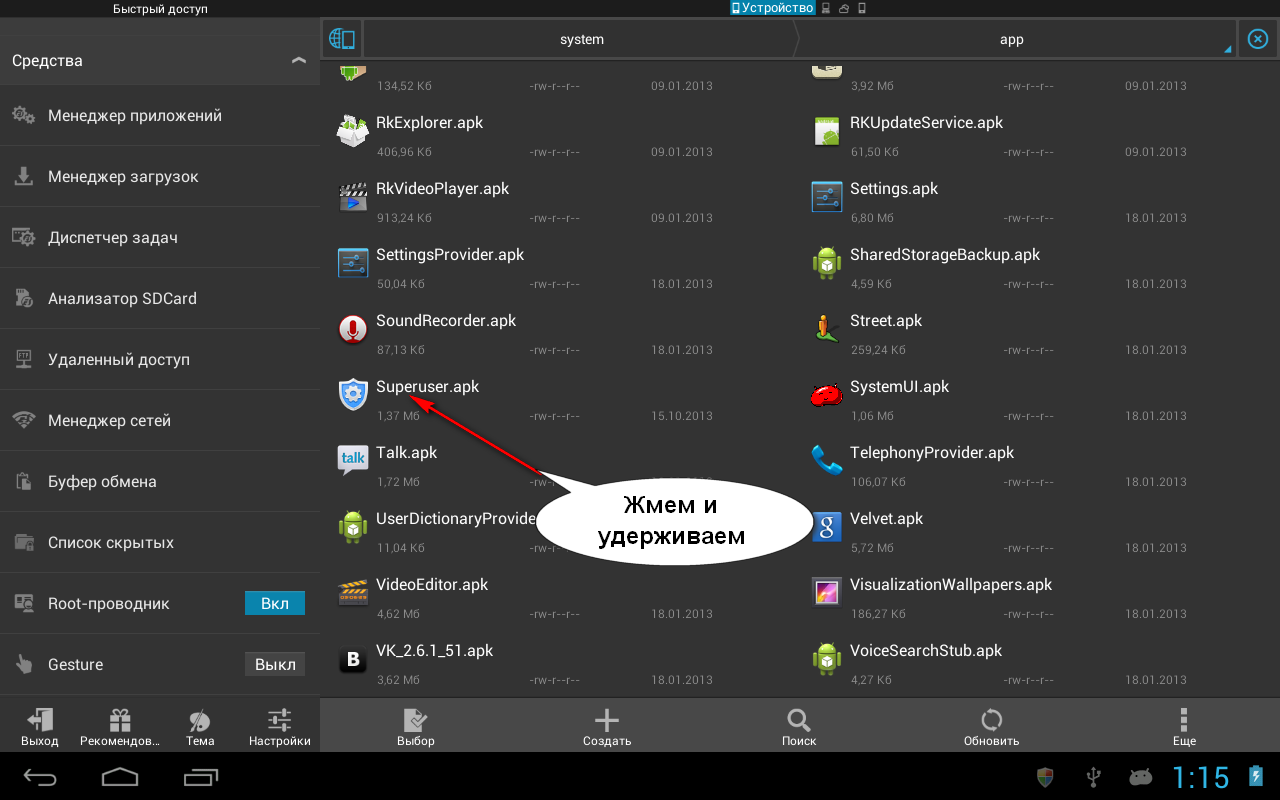
Task: Tap the UserDictionaryProvider.apk android icon
Action: pyautogui.click(x=353, y=527)
